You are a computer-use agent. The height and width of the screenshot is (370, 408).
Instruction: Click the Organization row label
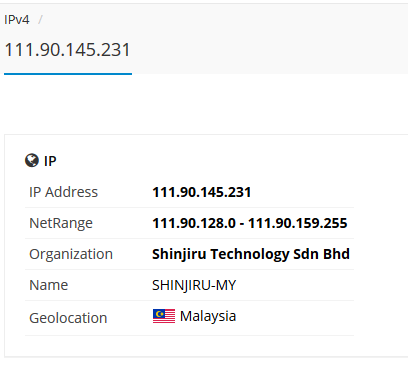[71, 254]
